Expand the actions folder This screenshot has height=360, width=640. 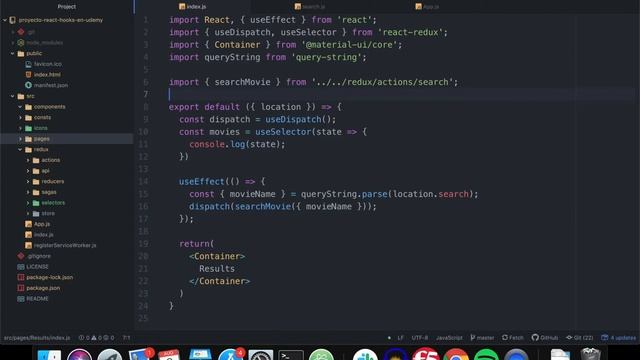click(28, 160)
